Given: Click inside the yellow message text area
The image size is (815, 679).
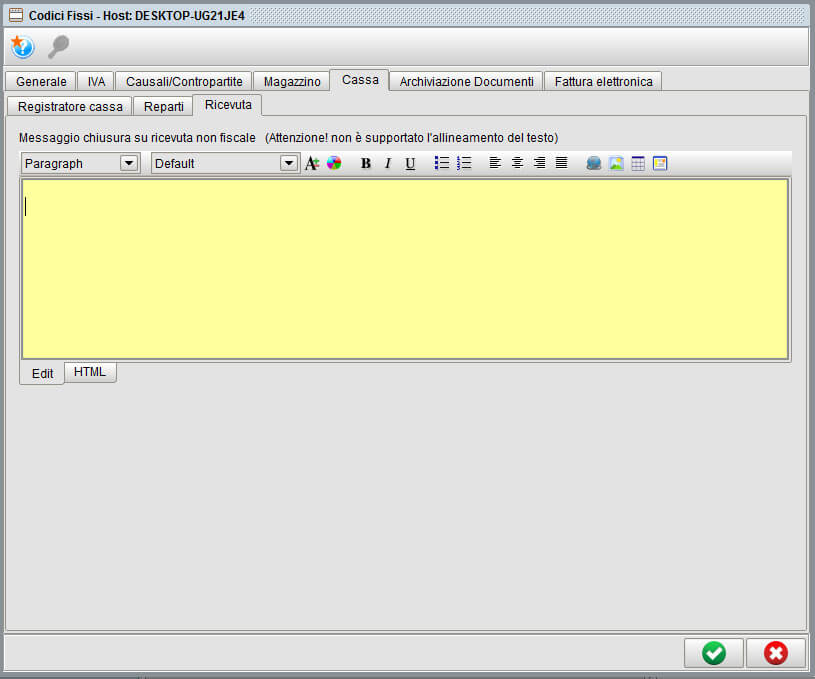Looking at the screenshot, I should tap(404, 268).
